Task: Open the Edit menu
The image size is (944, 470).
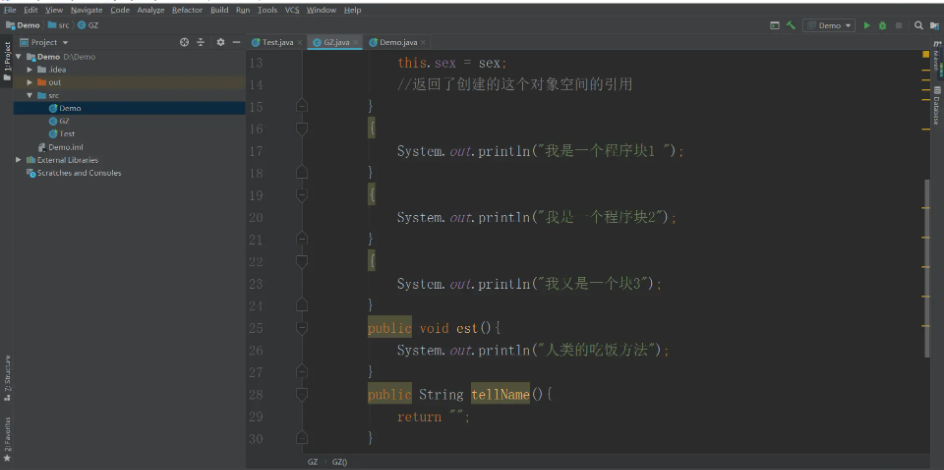Action: [x=31, y=10]
